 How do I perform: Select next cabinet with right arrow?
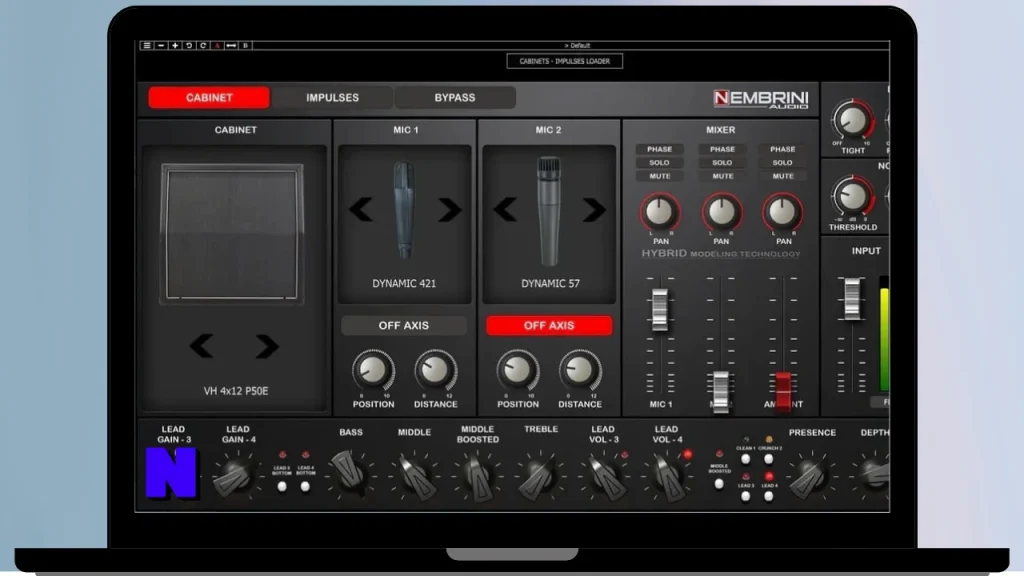[266, 345]
